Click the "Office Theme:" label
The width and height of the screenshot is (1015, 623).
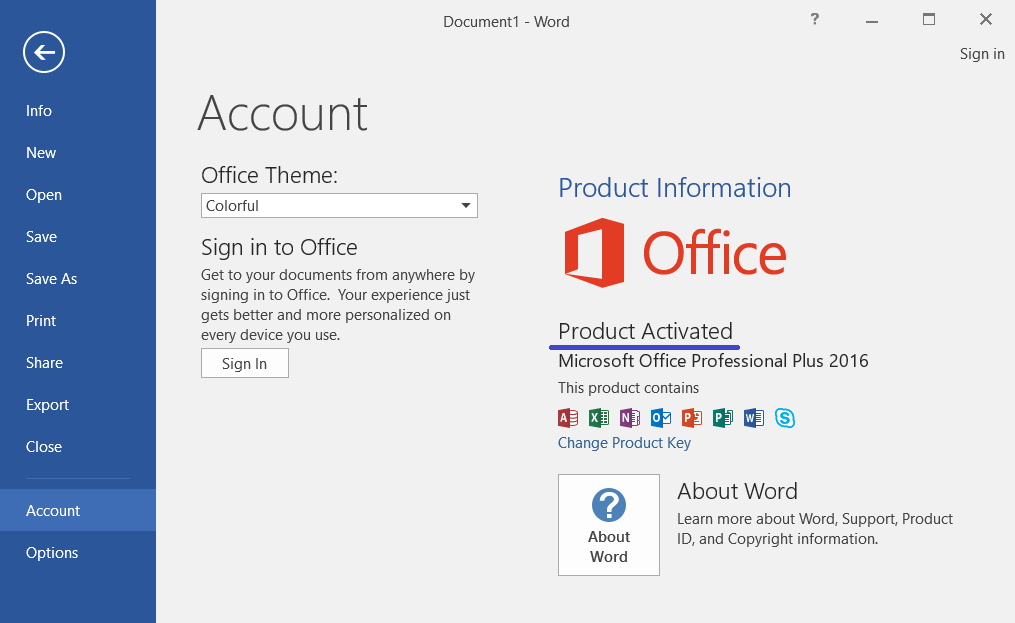point(269,175)
